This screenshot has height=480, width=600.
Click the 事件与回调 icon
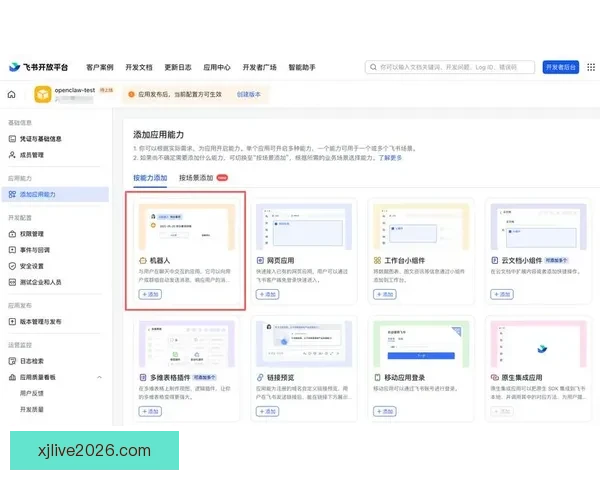coord(12,250)
